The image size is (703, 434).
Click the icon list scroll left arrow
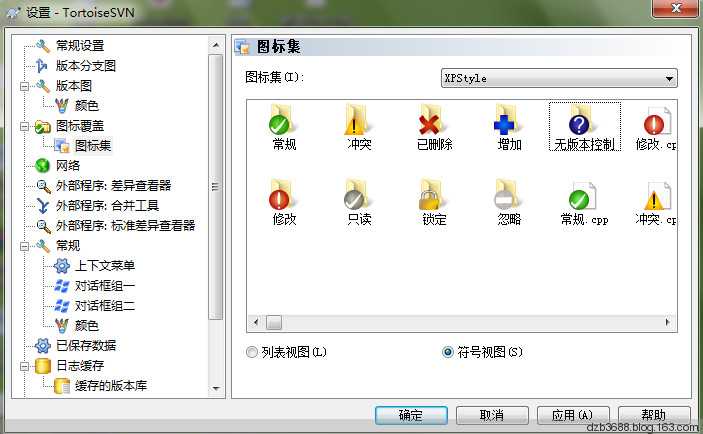[x=256, y=322]
